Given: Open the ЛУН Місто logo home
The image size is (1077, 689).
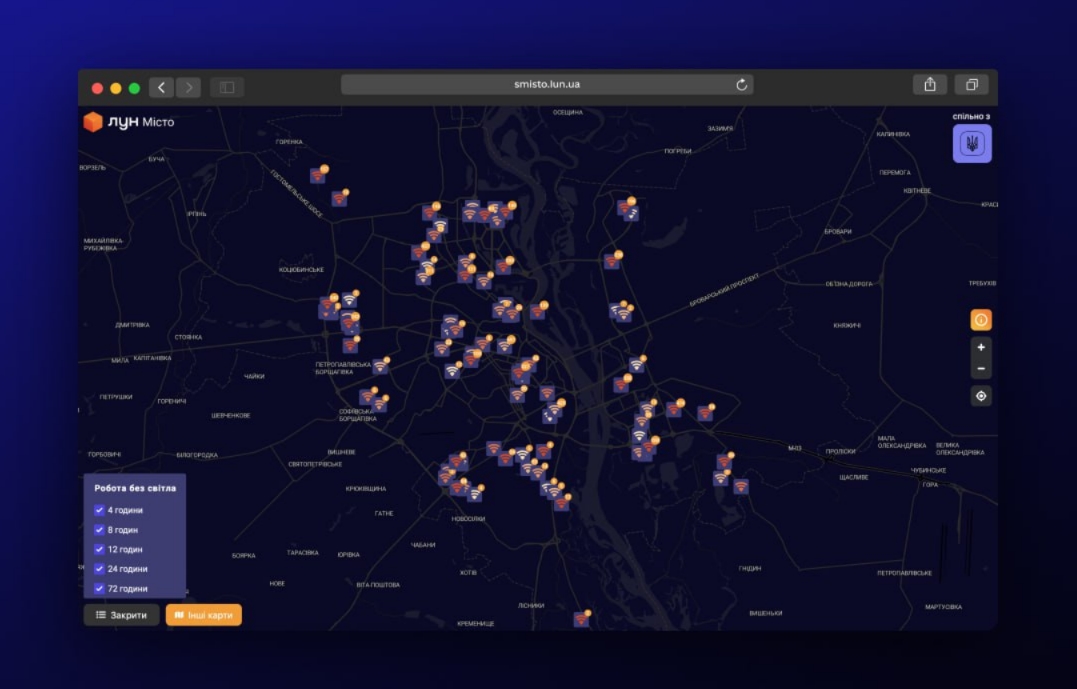Looking at the screenshot, I should coord(128,122).
